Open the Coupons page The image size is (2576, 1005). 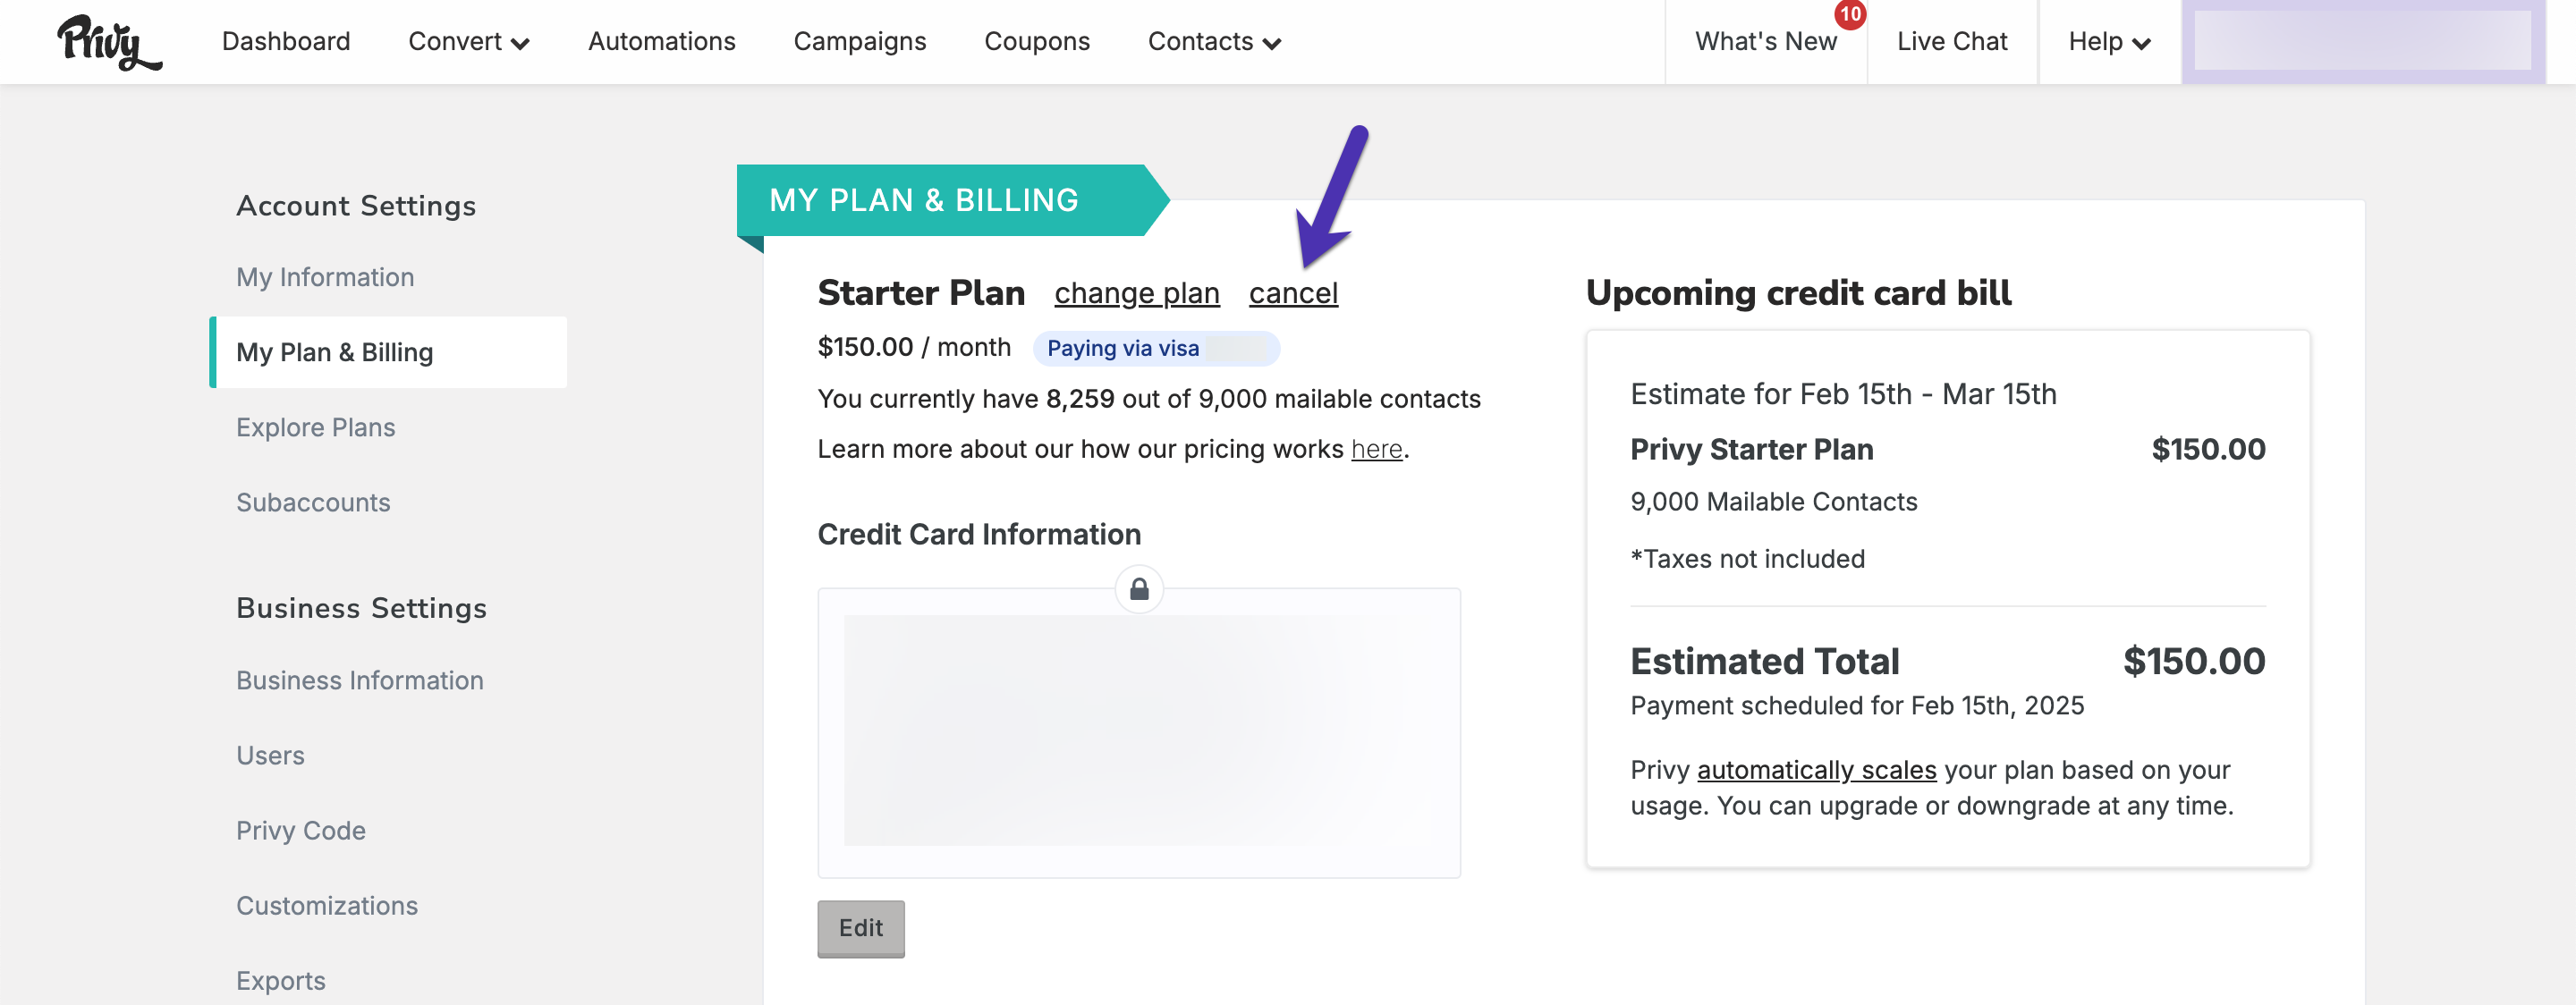1037,42
